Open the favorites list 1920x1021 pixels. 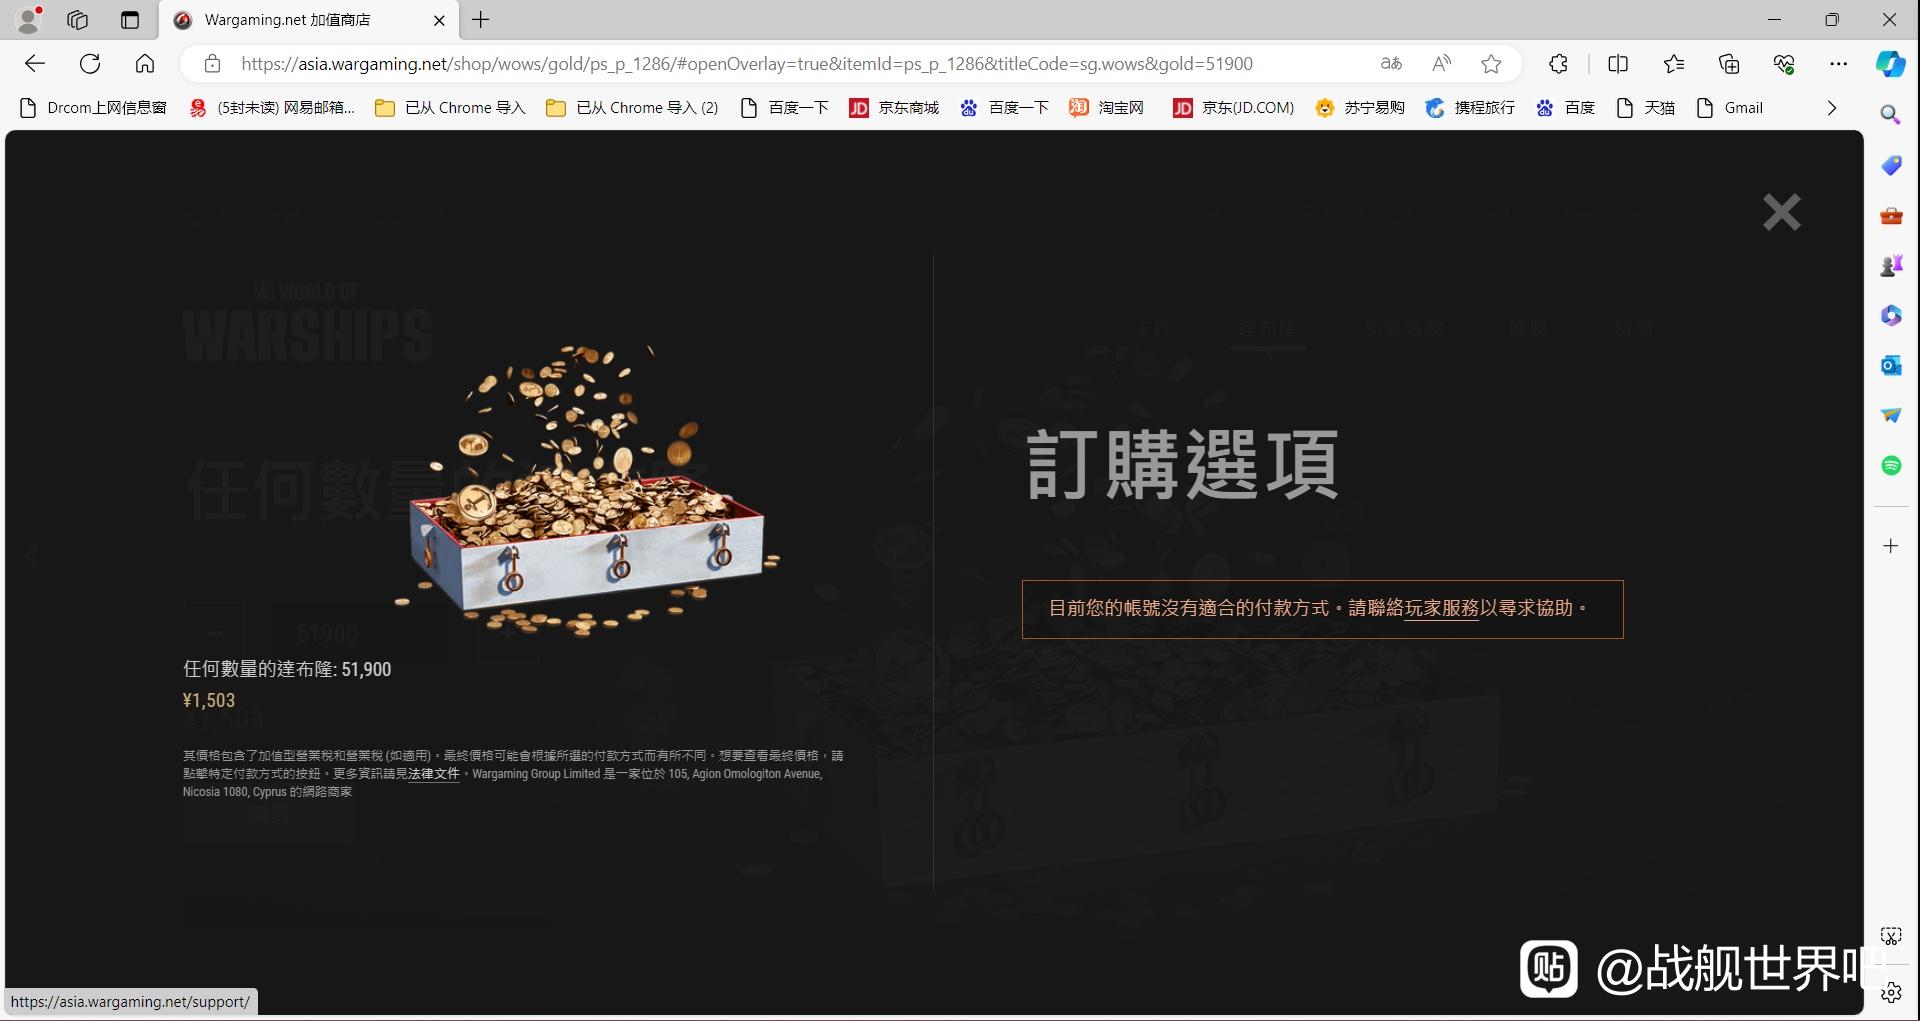(x=1674, y=64)
